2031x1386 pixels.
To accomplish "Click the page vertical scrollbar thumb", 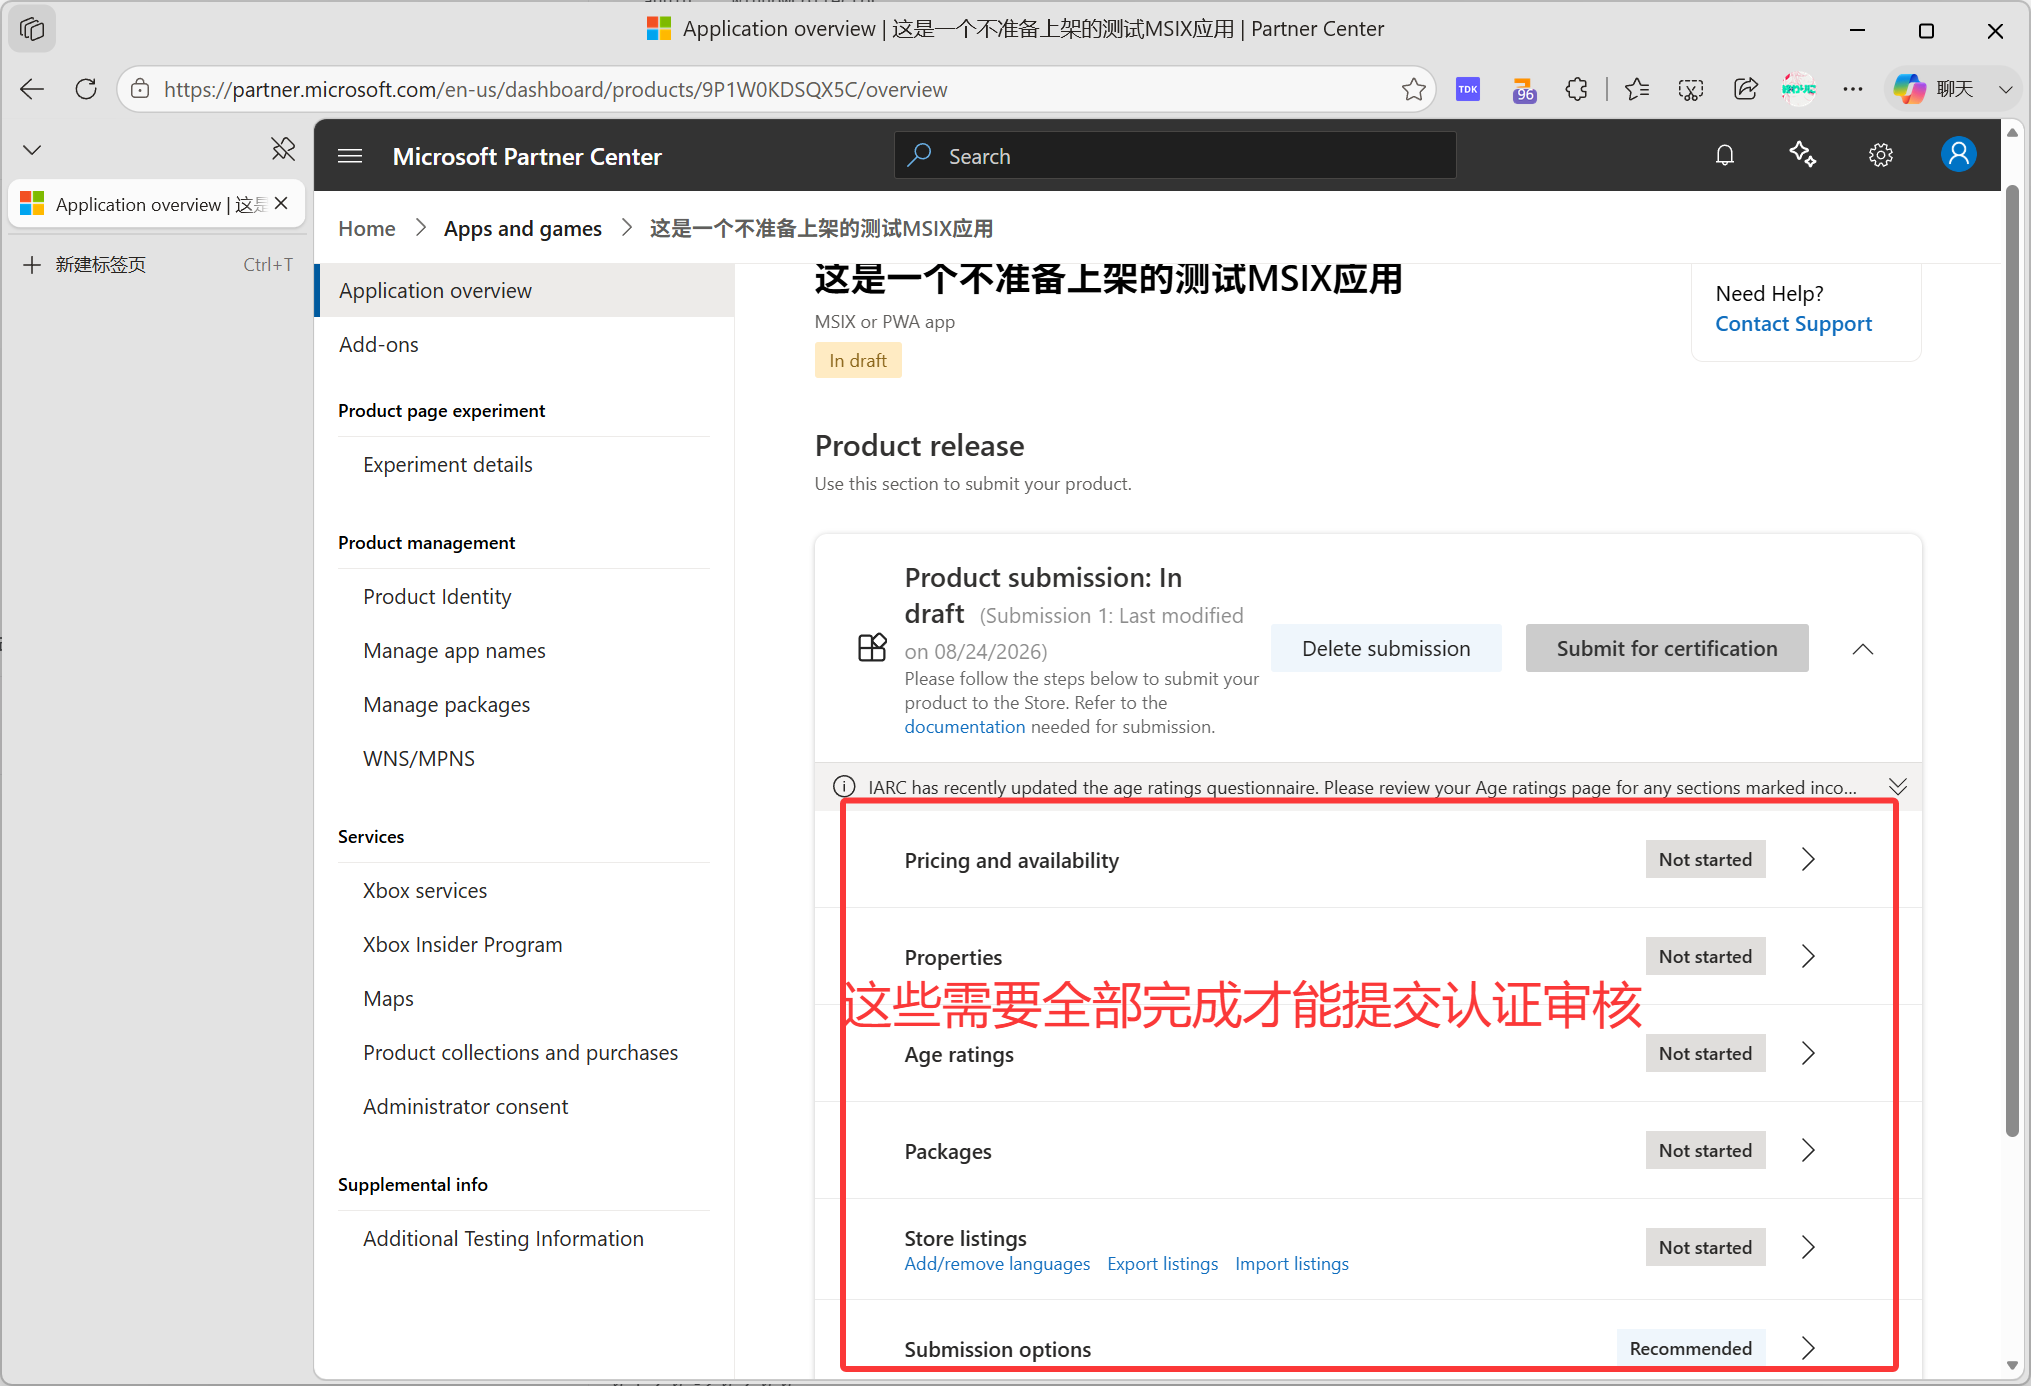I will pyautogui.click(x=2012, y=660).
